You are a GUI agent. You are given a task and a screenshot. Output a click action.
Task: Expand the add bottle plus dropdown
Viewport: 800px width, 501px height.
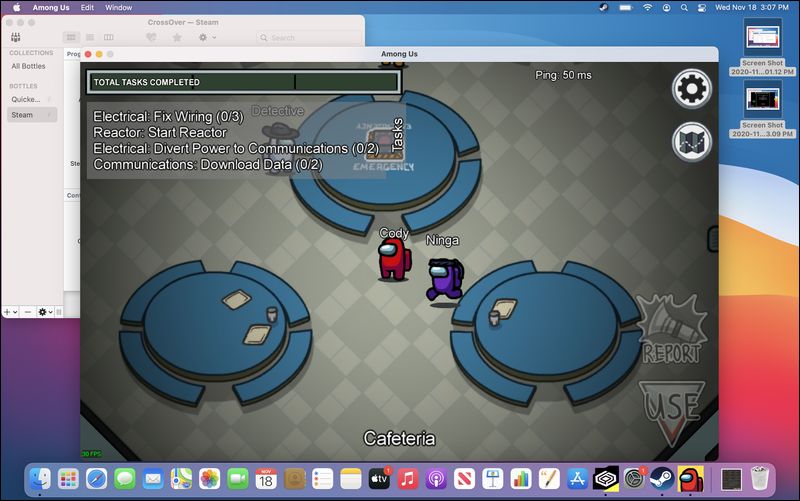[10, 312]
